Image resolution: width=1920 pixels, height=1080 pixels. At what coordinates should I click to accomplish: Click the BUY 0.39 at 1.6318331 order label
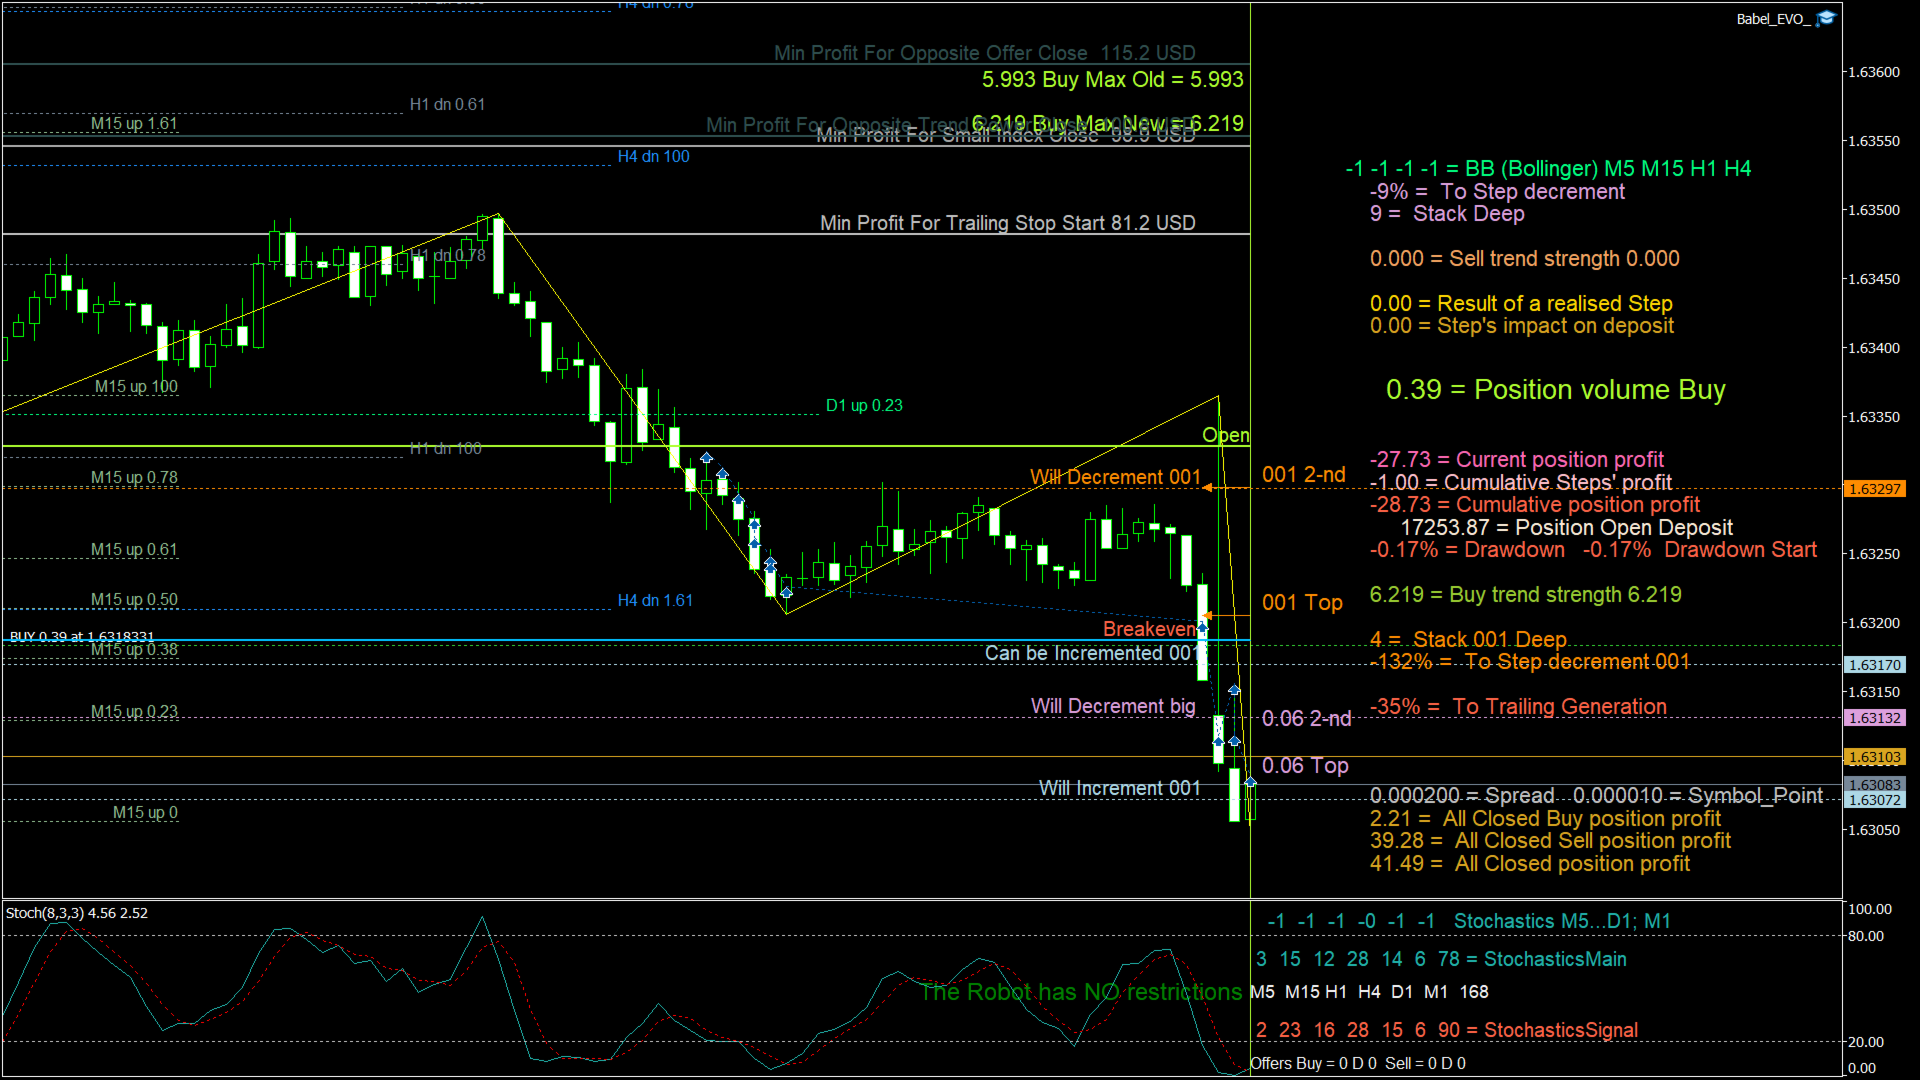pos(82,636)
